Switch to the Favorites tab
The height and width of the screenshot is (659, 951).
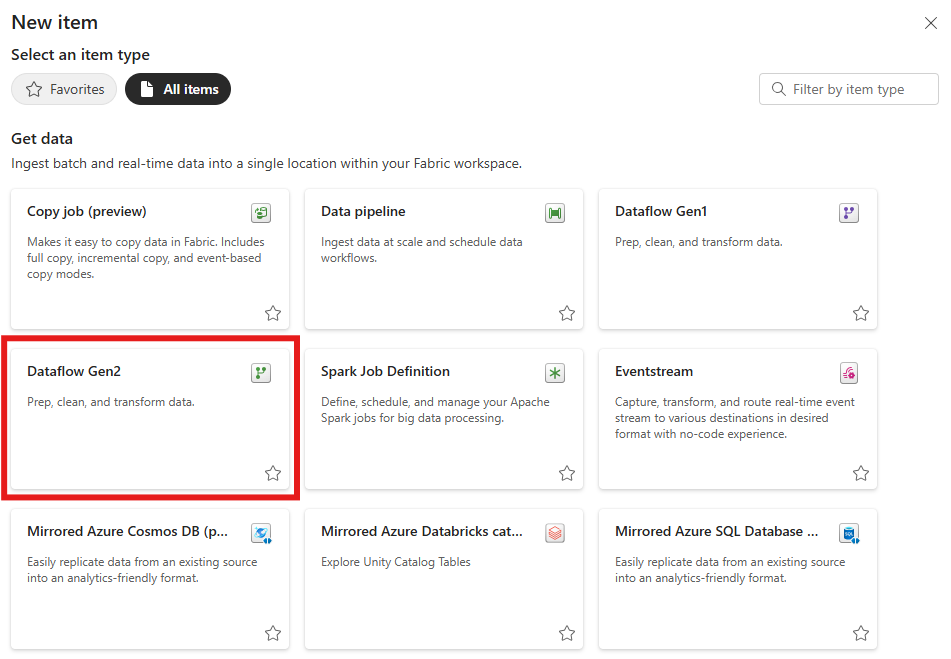point(64,89)
